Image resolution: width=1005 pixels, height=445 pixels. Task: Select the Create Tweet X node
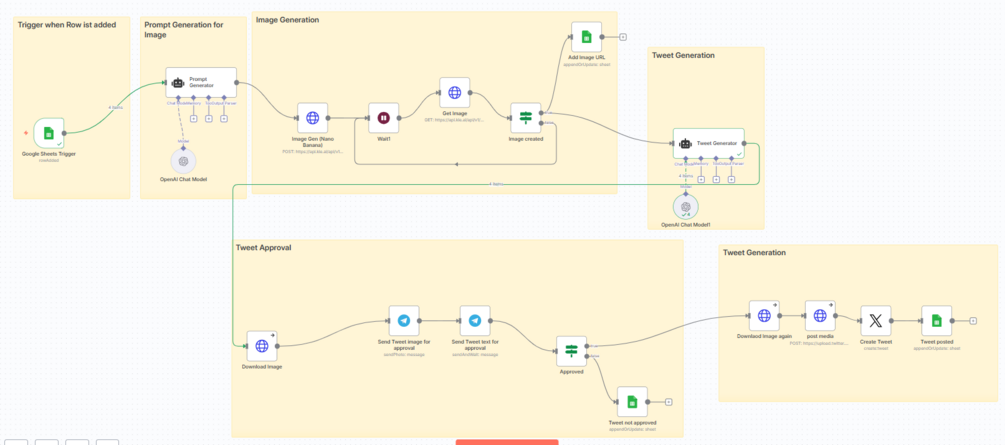pyautogui.click(x=876, y=321)
